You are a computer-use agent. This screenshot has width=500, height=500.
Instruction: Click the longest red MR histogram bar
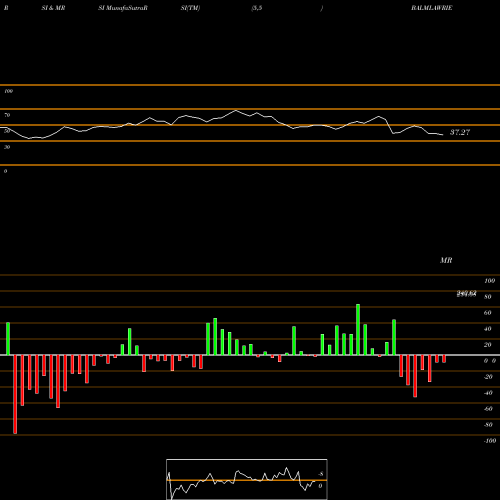point(15,394)
